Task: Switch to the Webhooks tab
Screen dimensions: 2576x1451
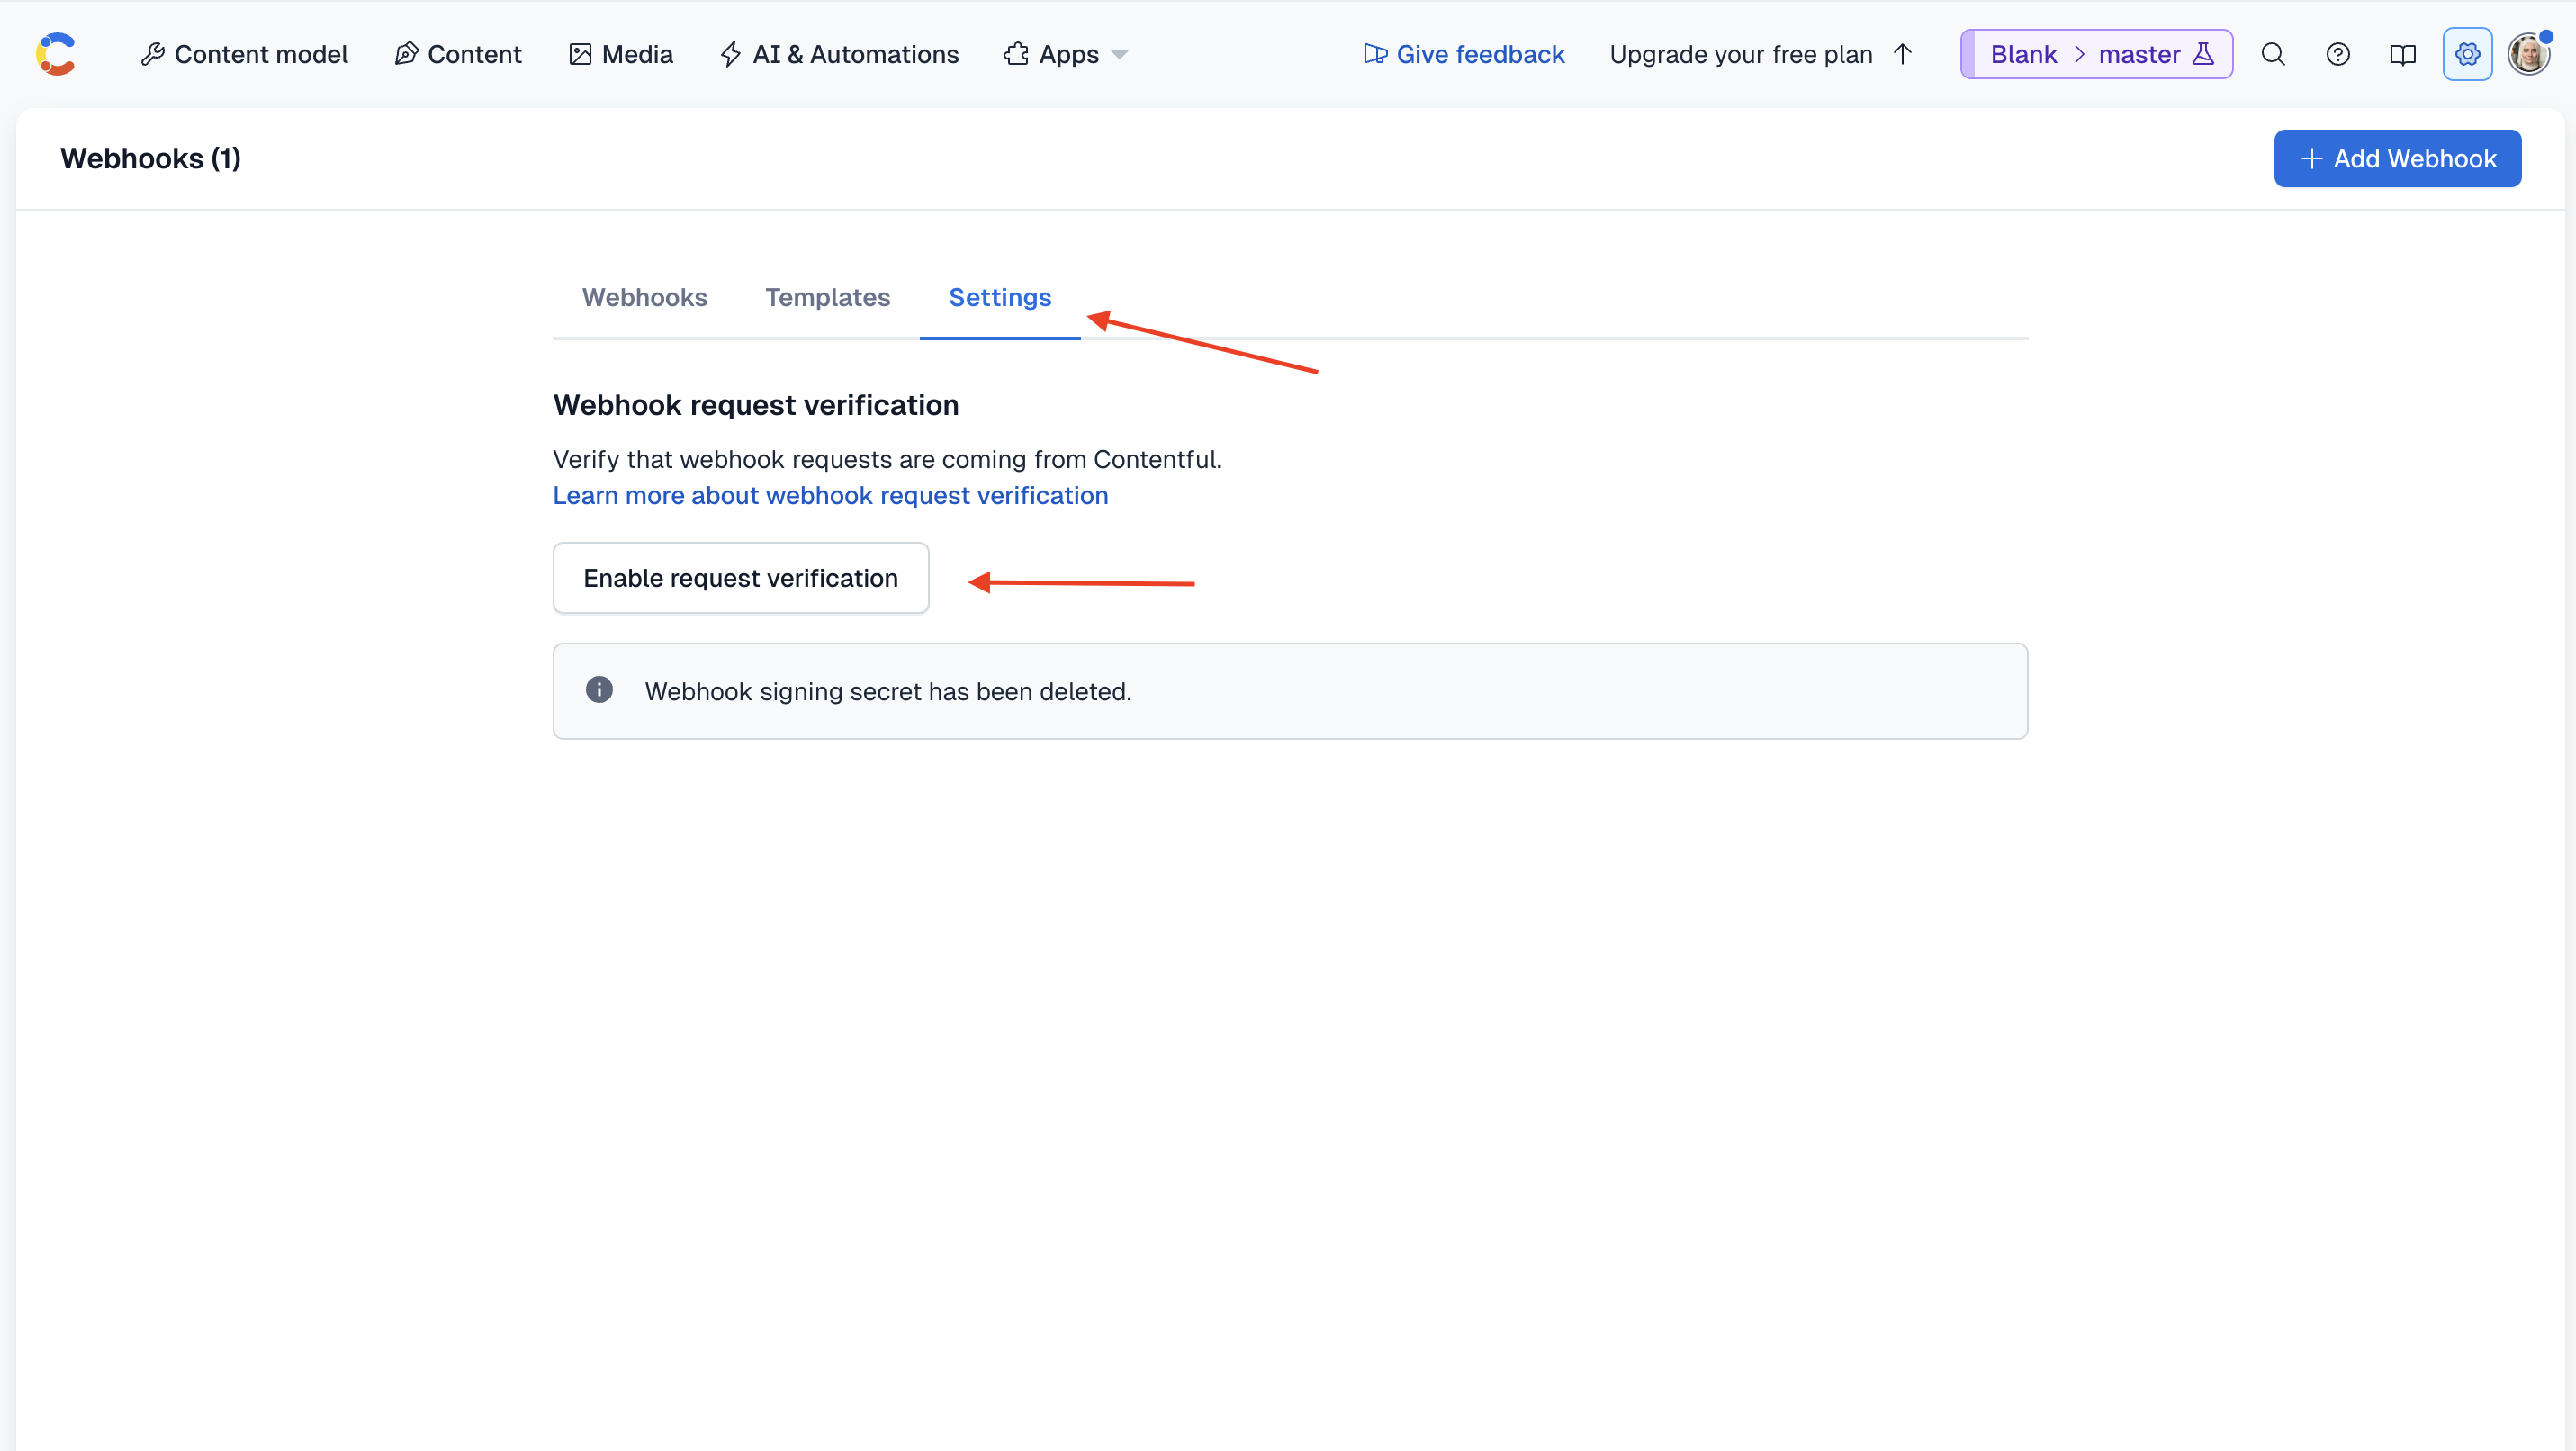Action: pyautogui.click(x=644, y=297)
